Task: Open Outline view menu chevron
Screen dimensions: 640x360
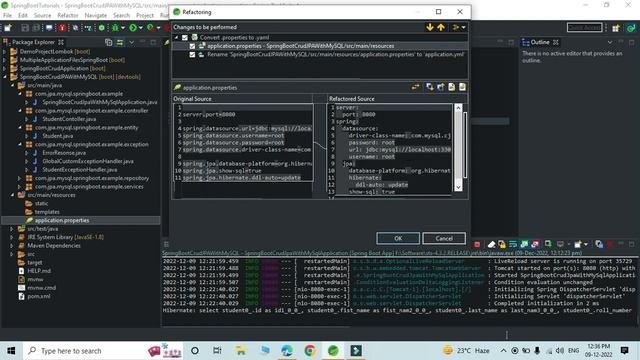Action: tap(610, 42)
